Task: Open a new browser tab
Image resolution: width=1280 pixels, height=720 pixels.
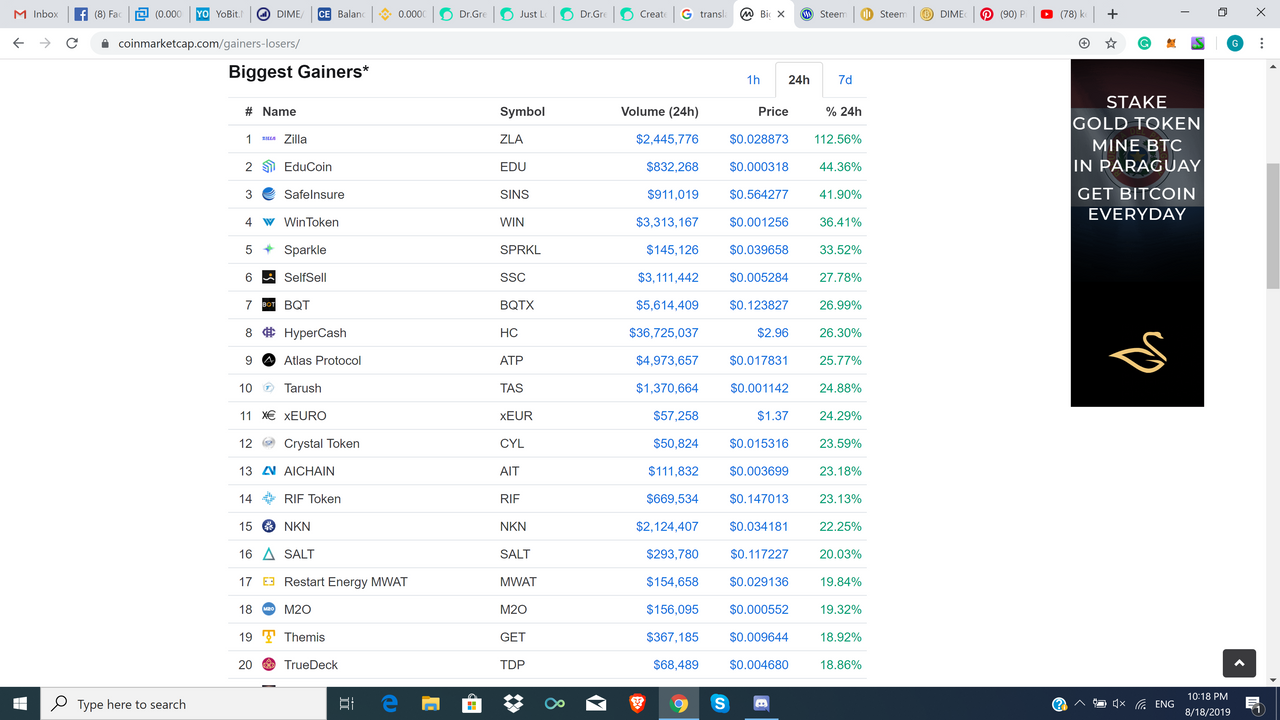Action: tap(1112, 14)
